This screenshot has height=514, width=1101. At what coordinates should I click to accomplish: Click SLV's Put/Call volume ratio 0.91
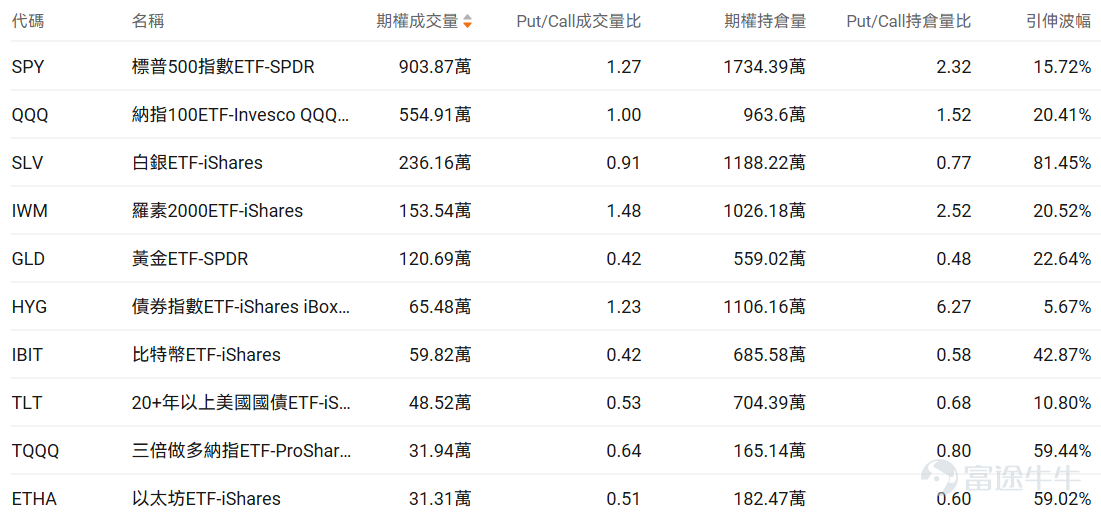pyautogui.click(x=625, y=163)
